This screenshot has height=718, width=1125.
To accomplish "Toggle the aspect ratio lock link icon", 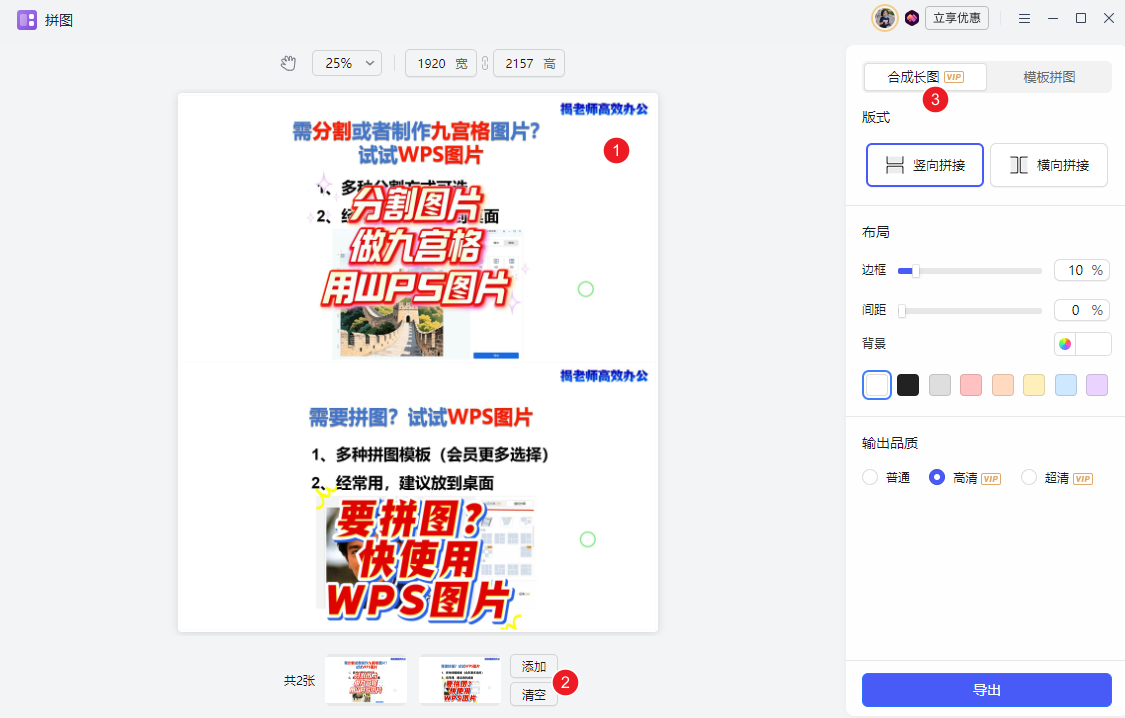I will (x=485, y=63).
